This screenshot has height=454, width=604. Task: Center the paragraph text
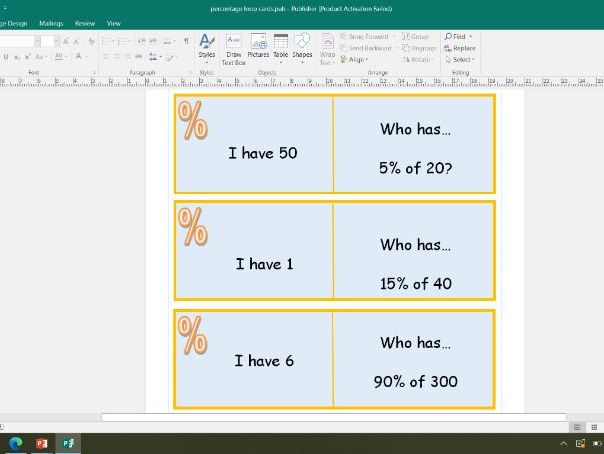(116, 57)
